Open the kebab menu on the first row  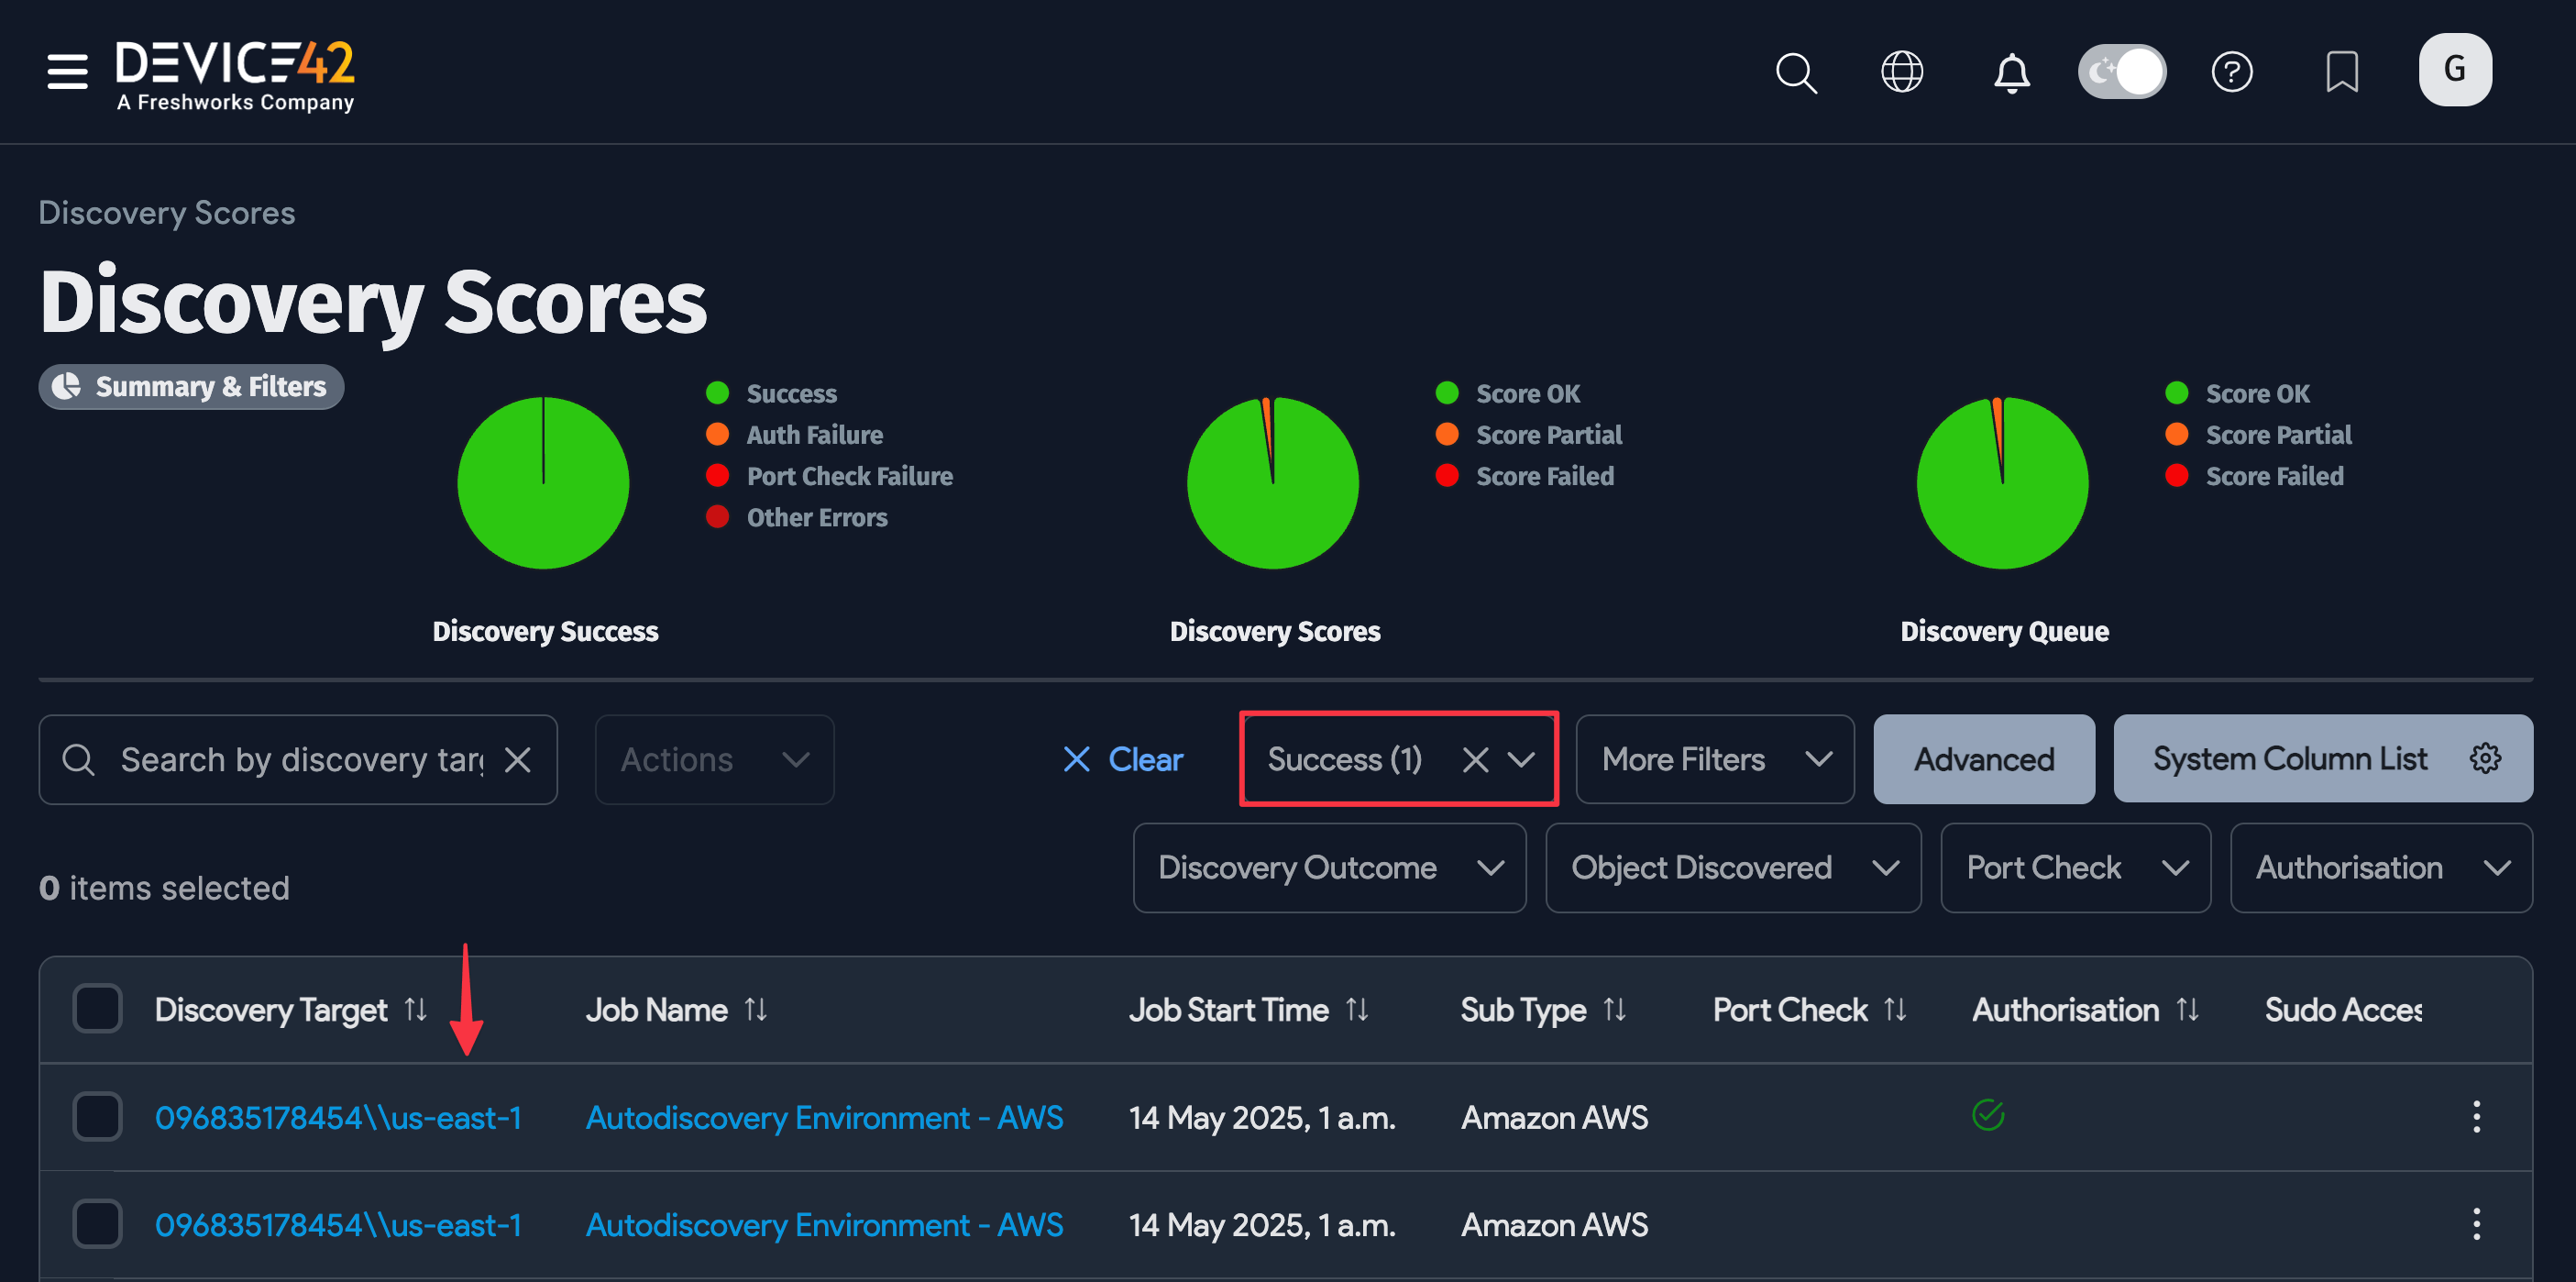[x=2477, y=1117]
